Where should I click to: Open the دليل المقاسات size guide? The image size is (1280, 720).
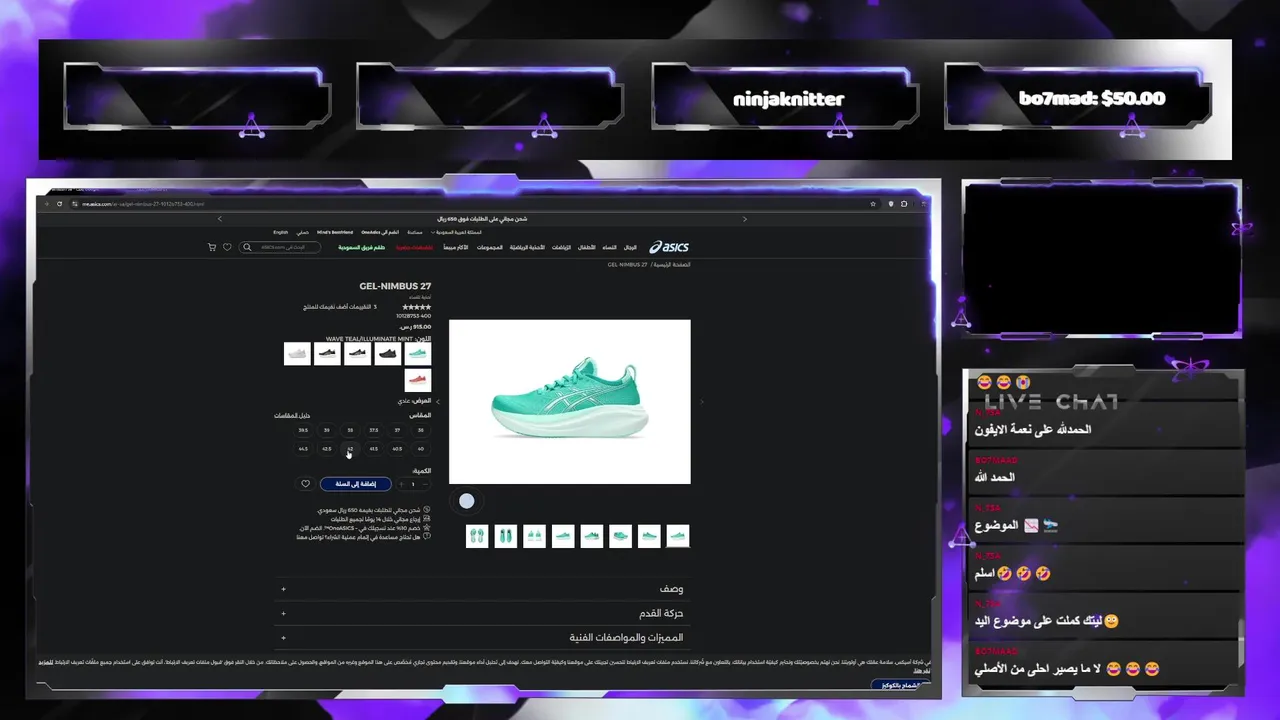[293, 416]
